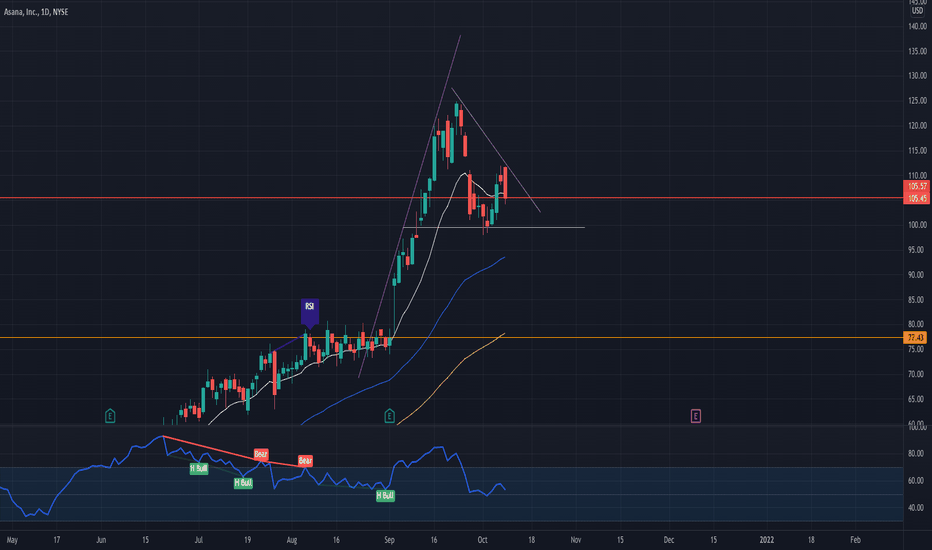Select the purple RSI callout label on chart

(310, 312)
